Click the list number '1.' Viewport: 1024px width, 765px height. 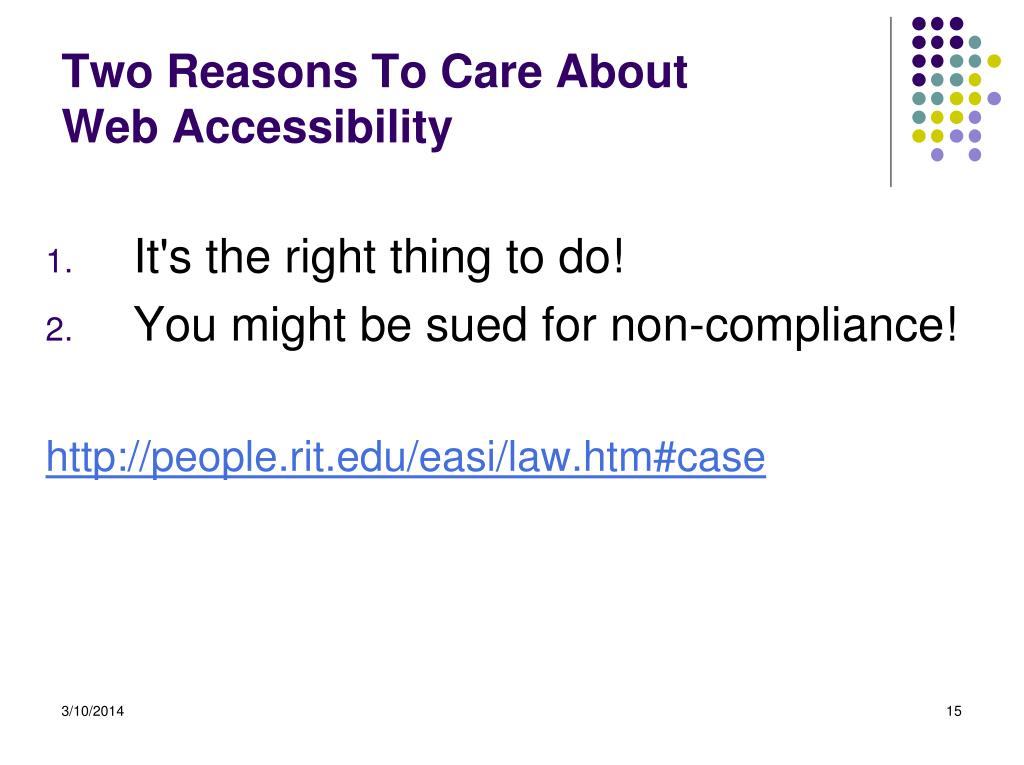59,262
